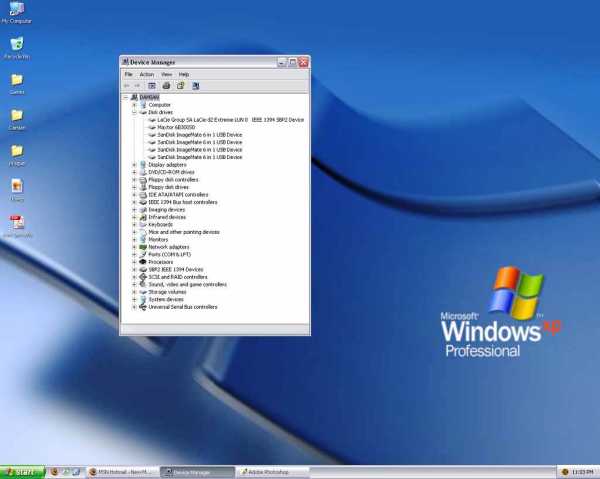Click the Print toolbar icon
Image resolution: width=600 pixels, height=479 pixels.
coord(166,86)
